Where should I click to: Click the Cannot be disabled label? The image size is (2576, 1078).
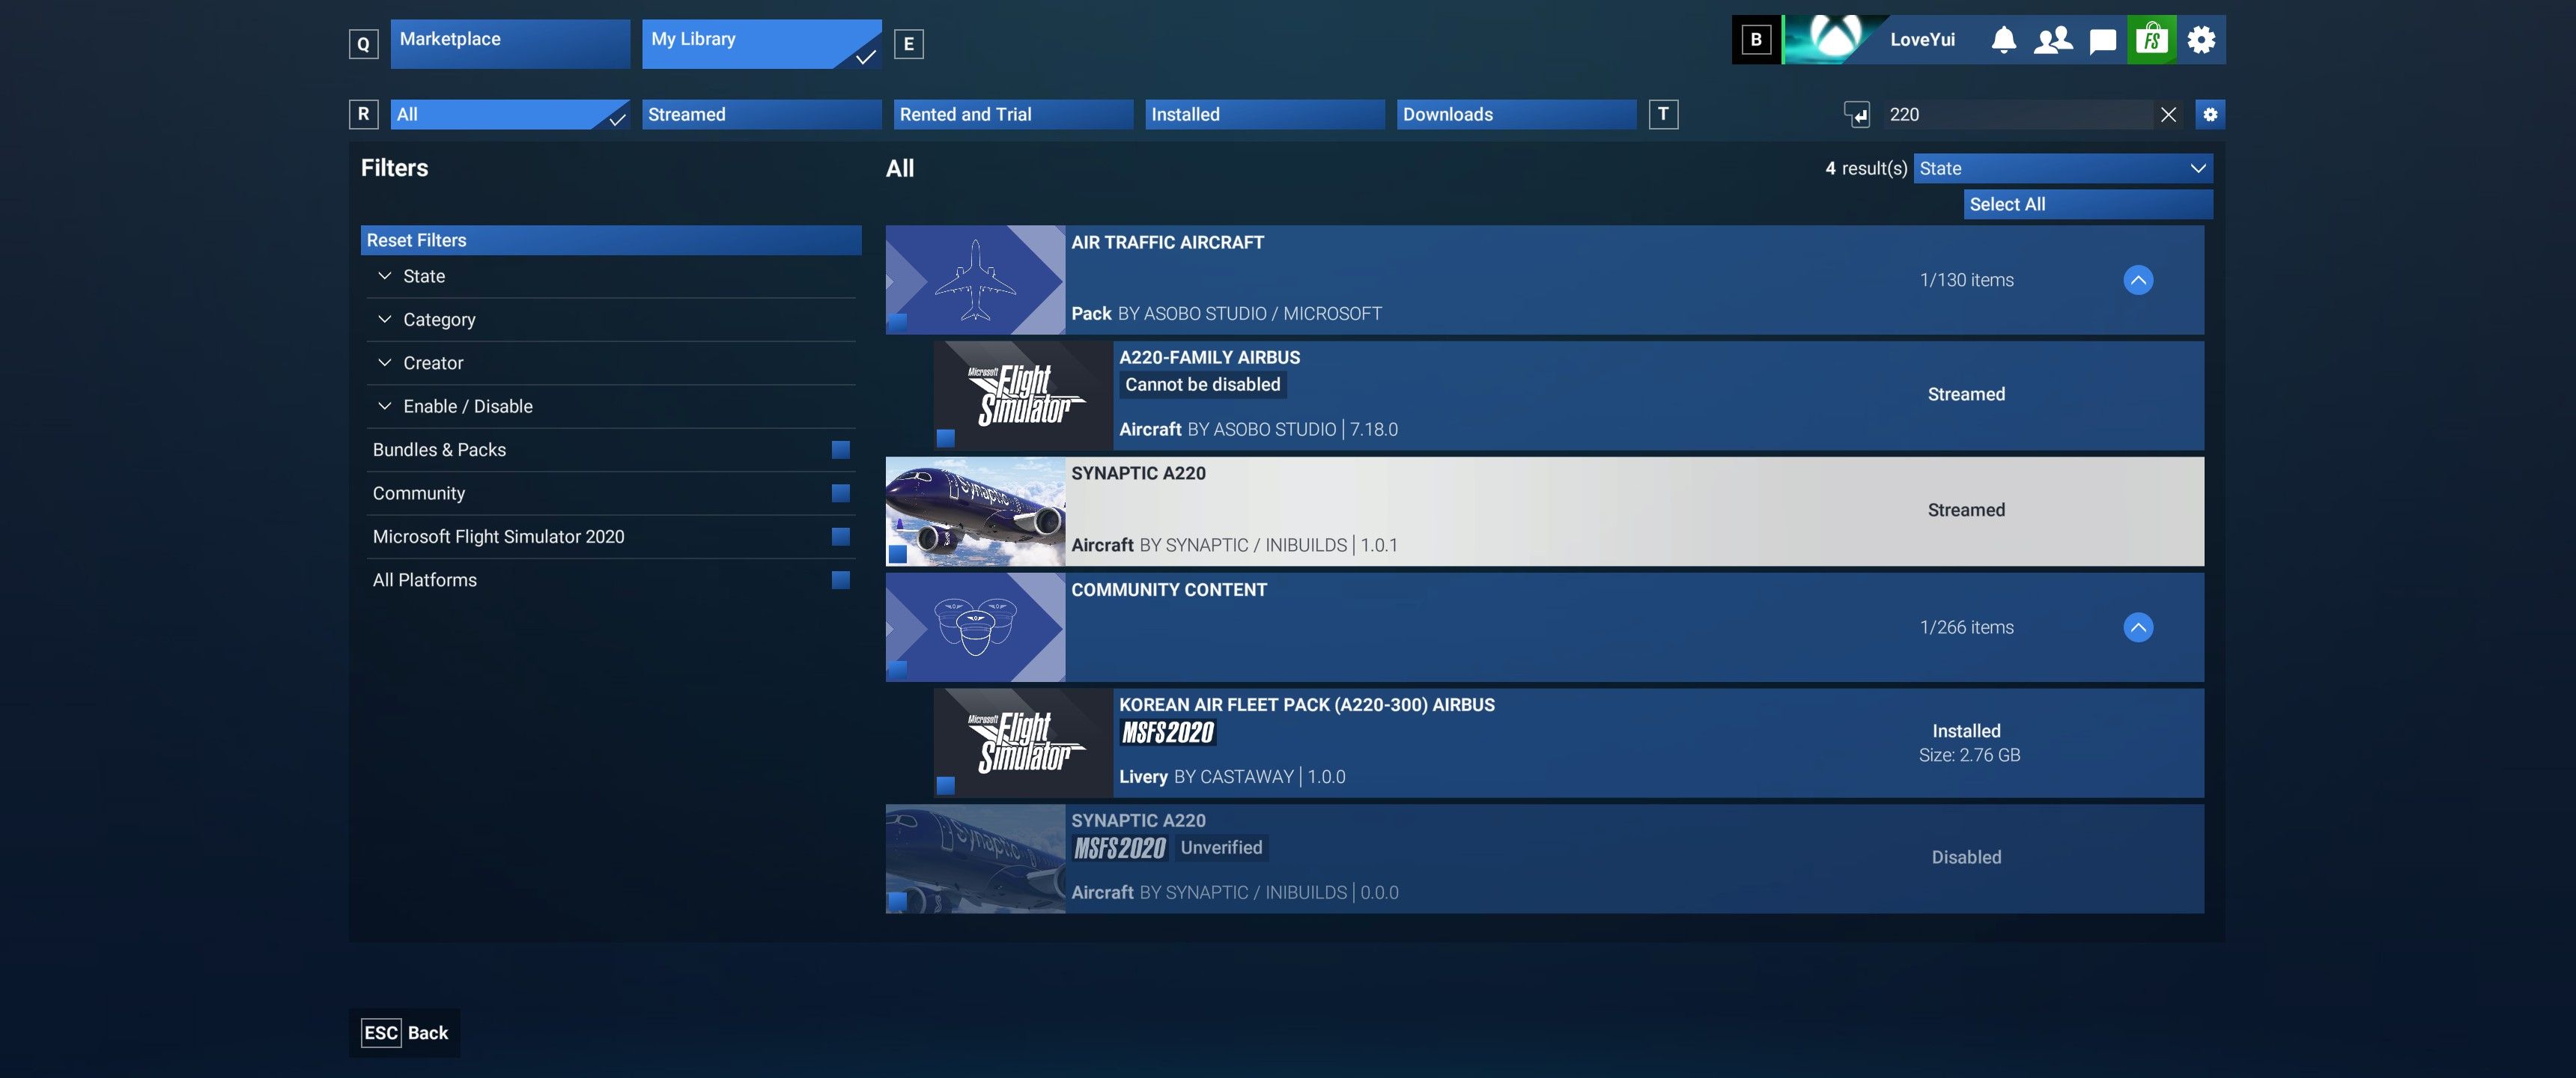click(1202, 385)
